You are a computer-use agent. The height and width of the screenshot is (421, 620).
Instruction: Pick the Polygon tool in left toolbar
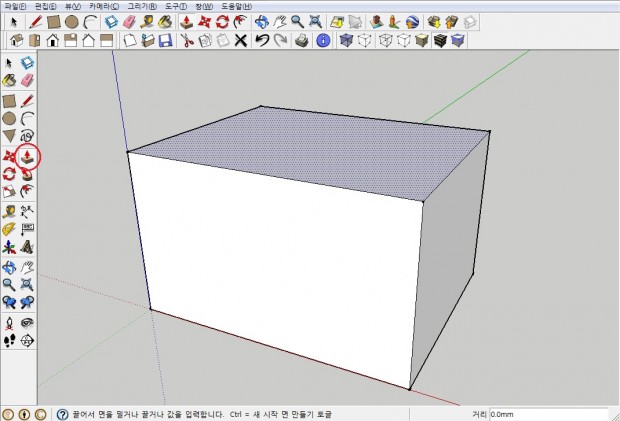pos(9,136)
